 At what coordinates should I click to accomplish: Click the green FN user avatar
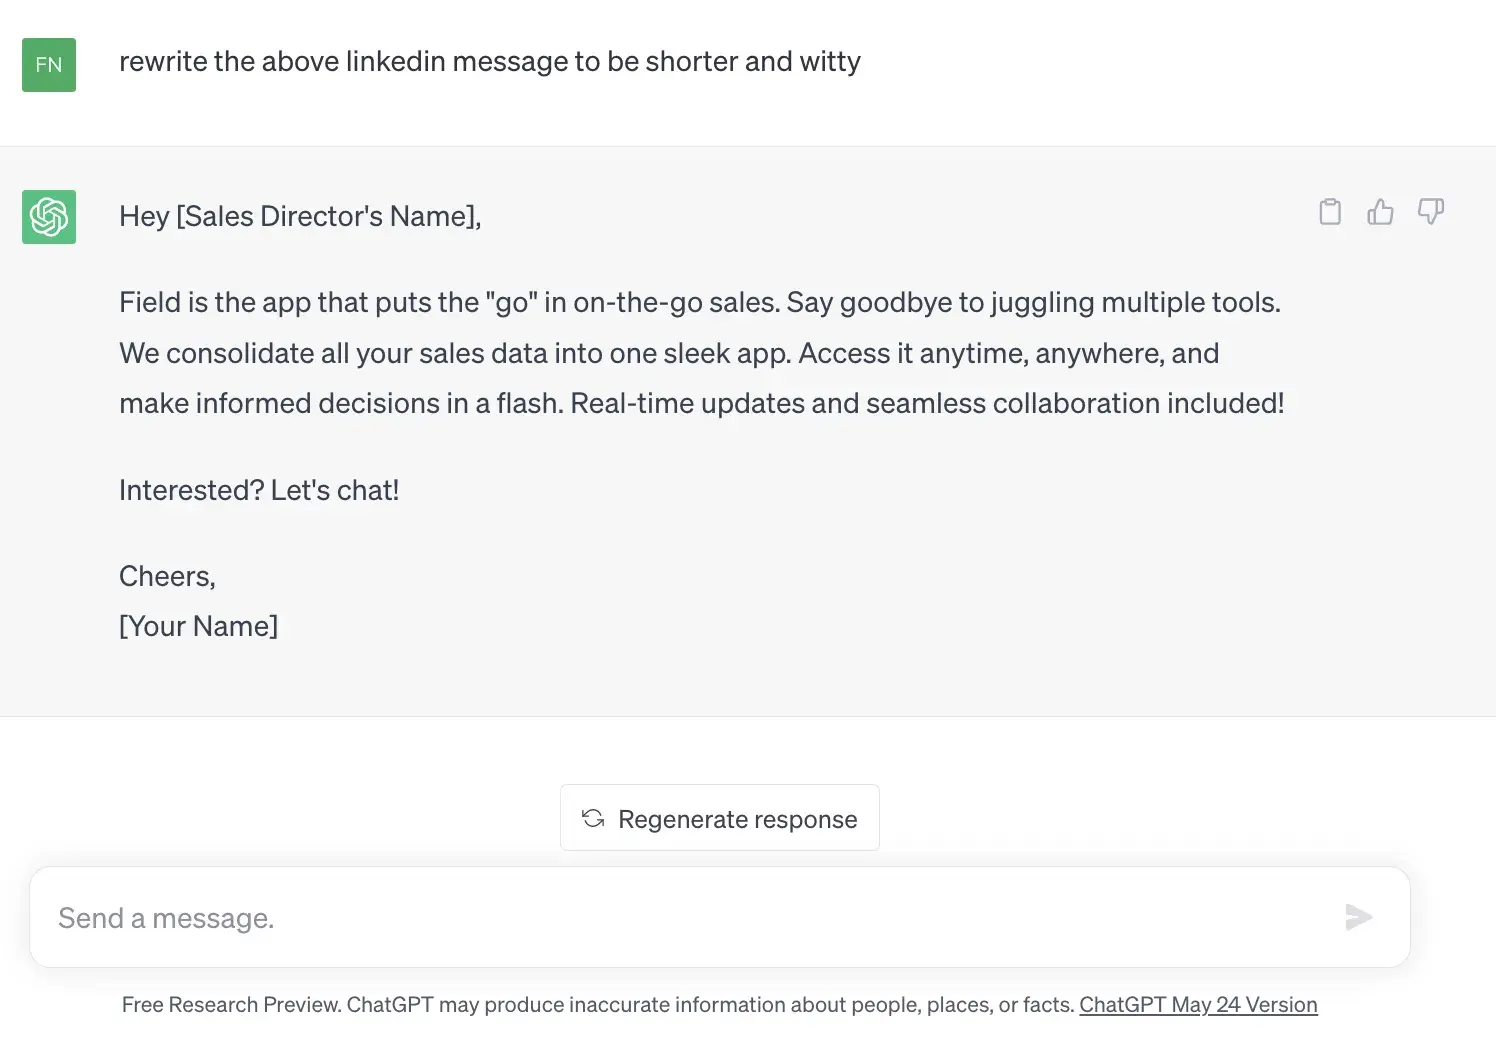click(49, 65)
